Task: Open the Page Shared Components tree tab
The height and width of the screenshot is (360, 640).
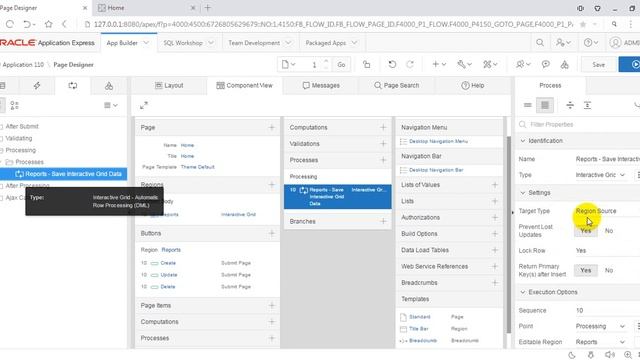Action: click(109, 85)
